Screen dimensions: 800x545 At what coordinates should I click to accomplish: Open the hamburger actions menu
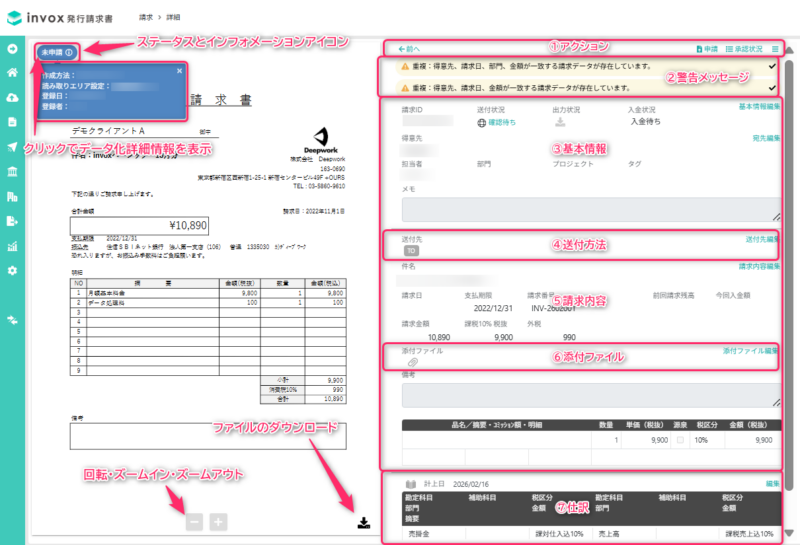pyautogui.click(x=775, y=49)
